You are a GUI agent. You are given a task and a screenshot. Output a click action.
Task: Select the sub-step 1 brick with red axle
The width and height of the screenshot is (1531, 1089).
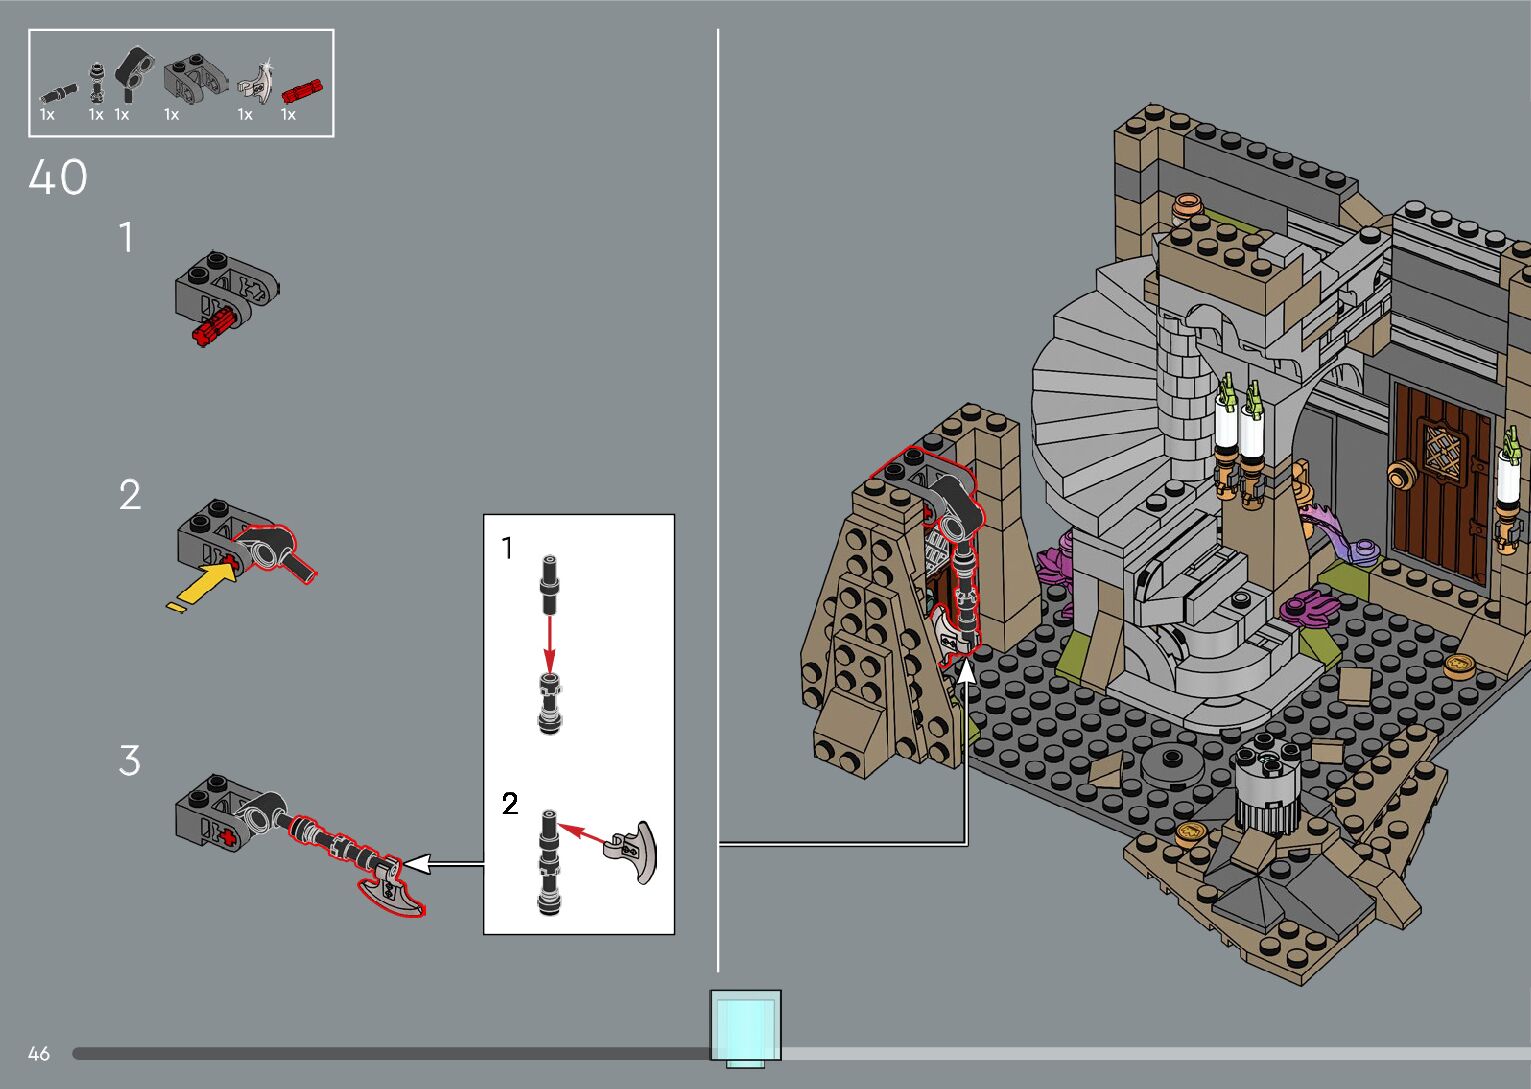click(x=227, y=296)
